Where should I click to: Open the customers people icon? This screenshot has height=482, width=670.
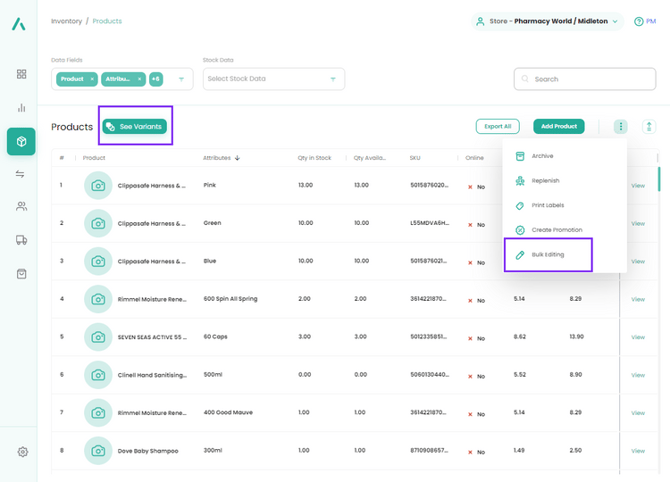21,207
